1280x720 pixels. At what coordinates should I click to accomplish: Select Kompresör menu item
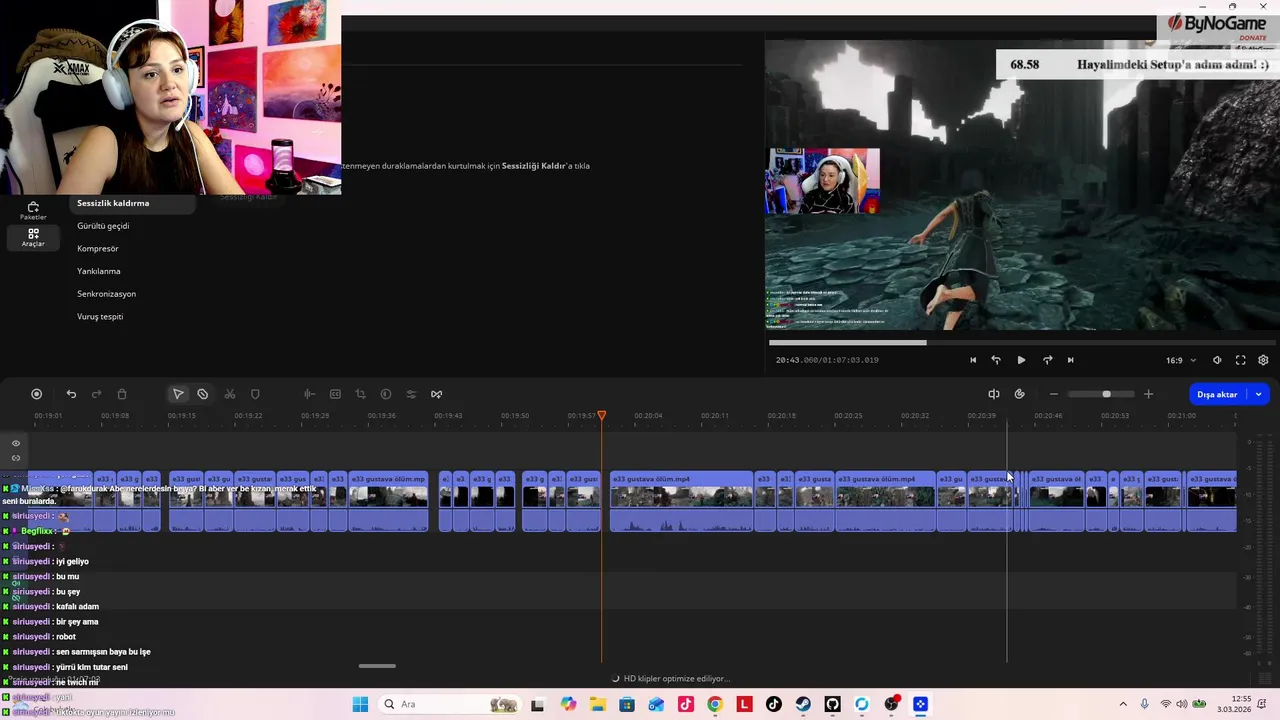(x=98, y=248)
